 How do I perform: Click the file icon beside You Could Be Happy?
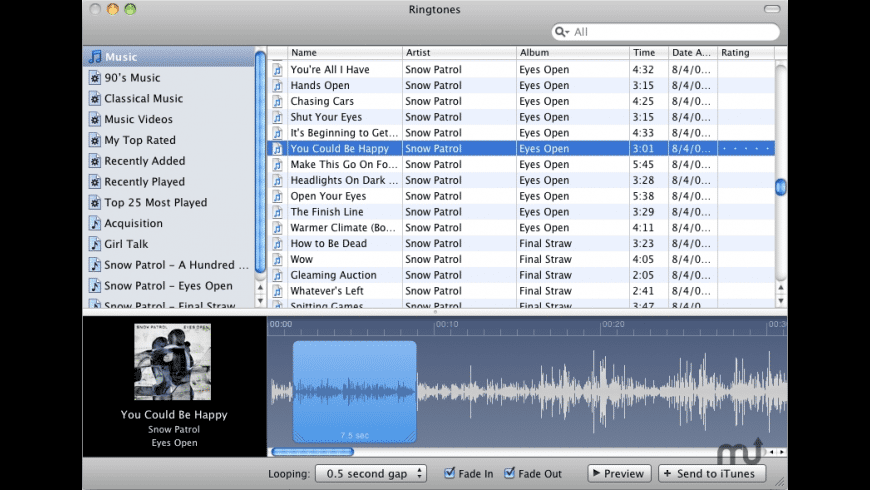277,149
